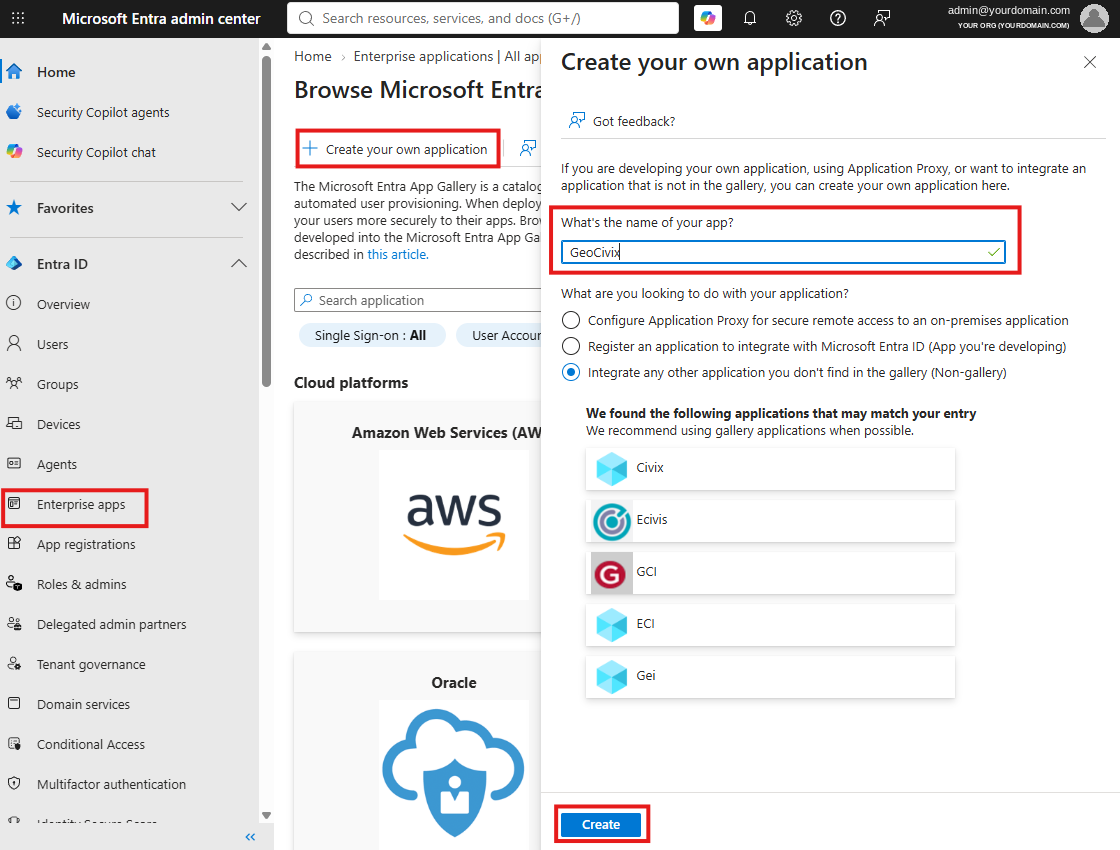
Task: Open App registrations menu item
Action: pos(86,544)
